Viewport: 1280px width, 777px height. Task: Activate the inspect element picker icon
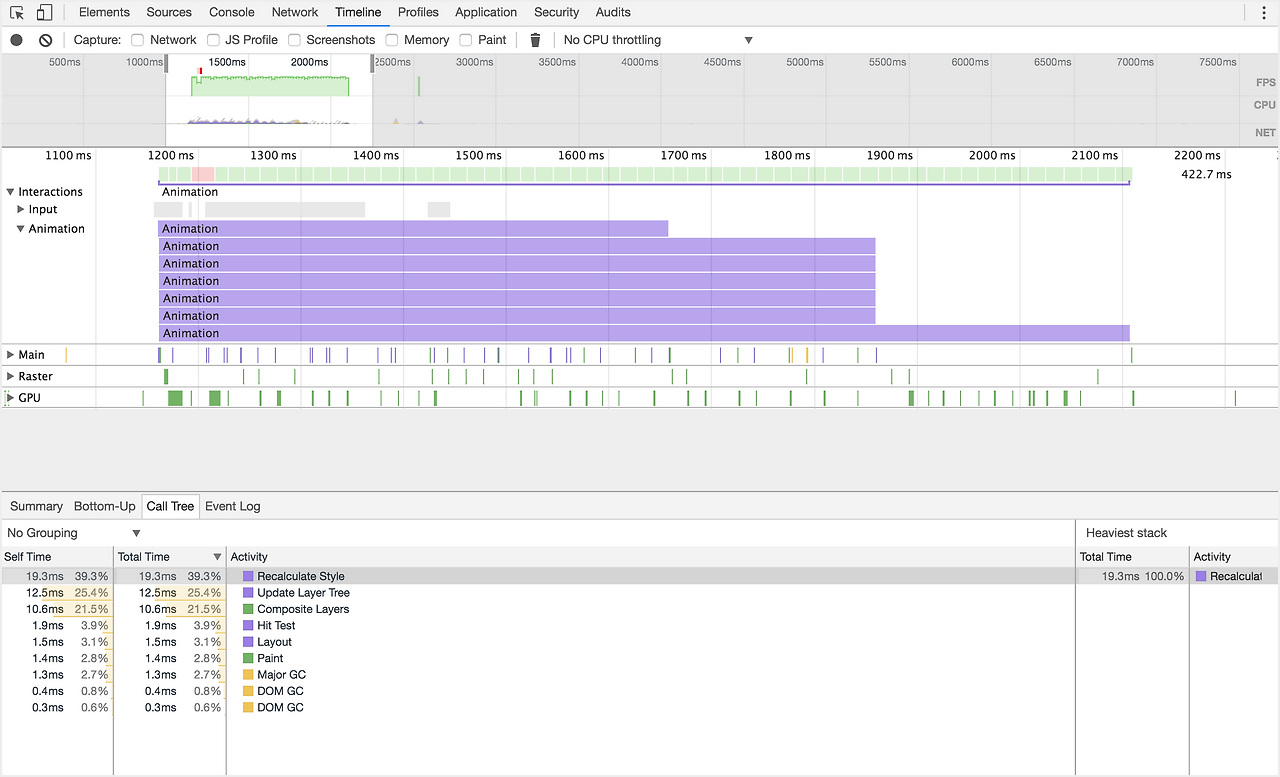tap(17, 13)
